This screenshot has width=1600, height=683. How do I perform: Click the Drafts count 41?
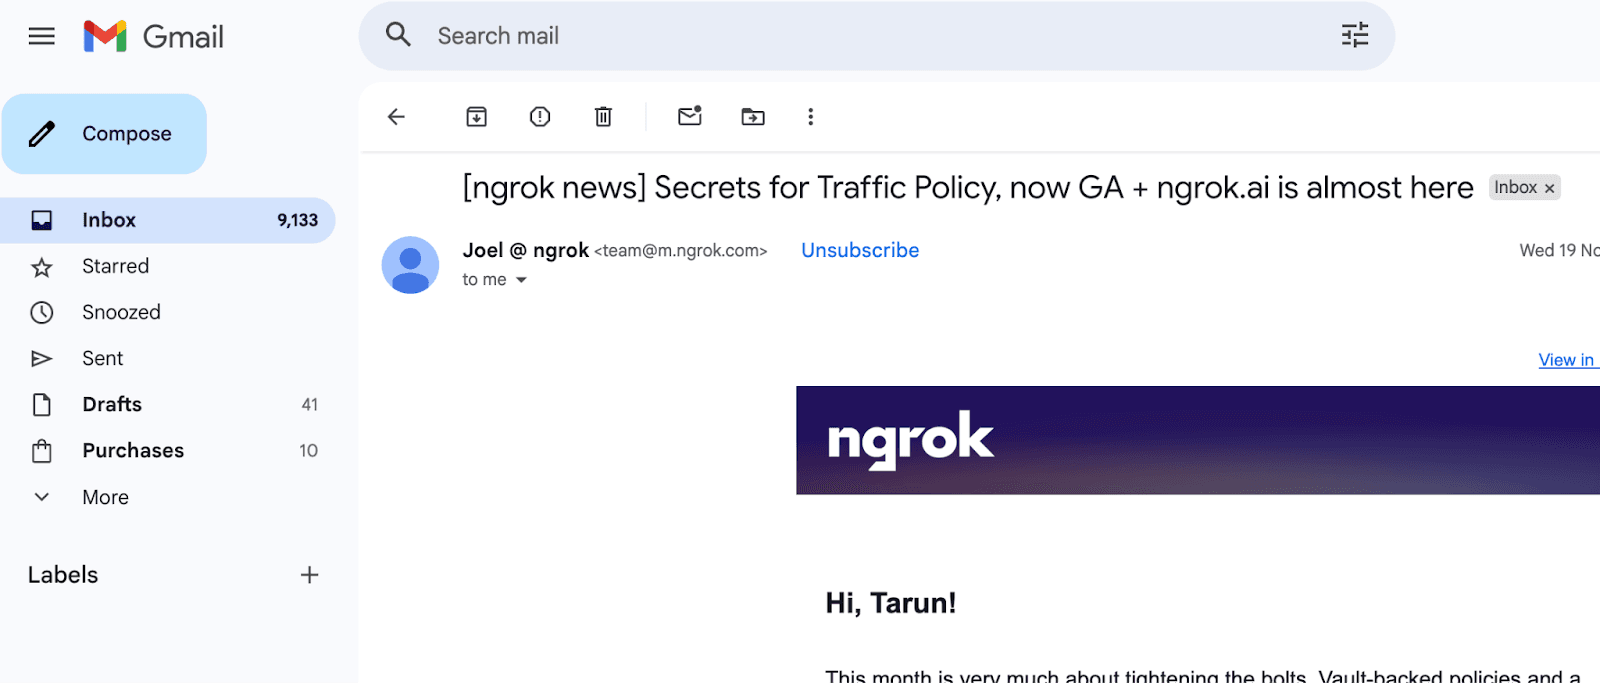click(310, 404)
